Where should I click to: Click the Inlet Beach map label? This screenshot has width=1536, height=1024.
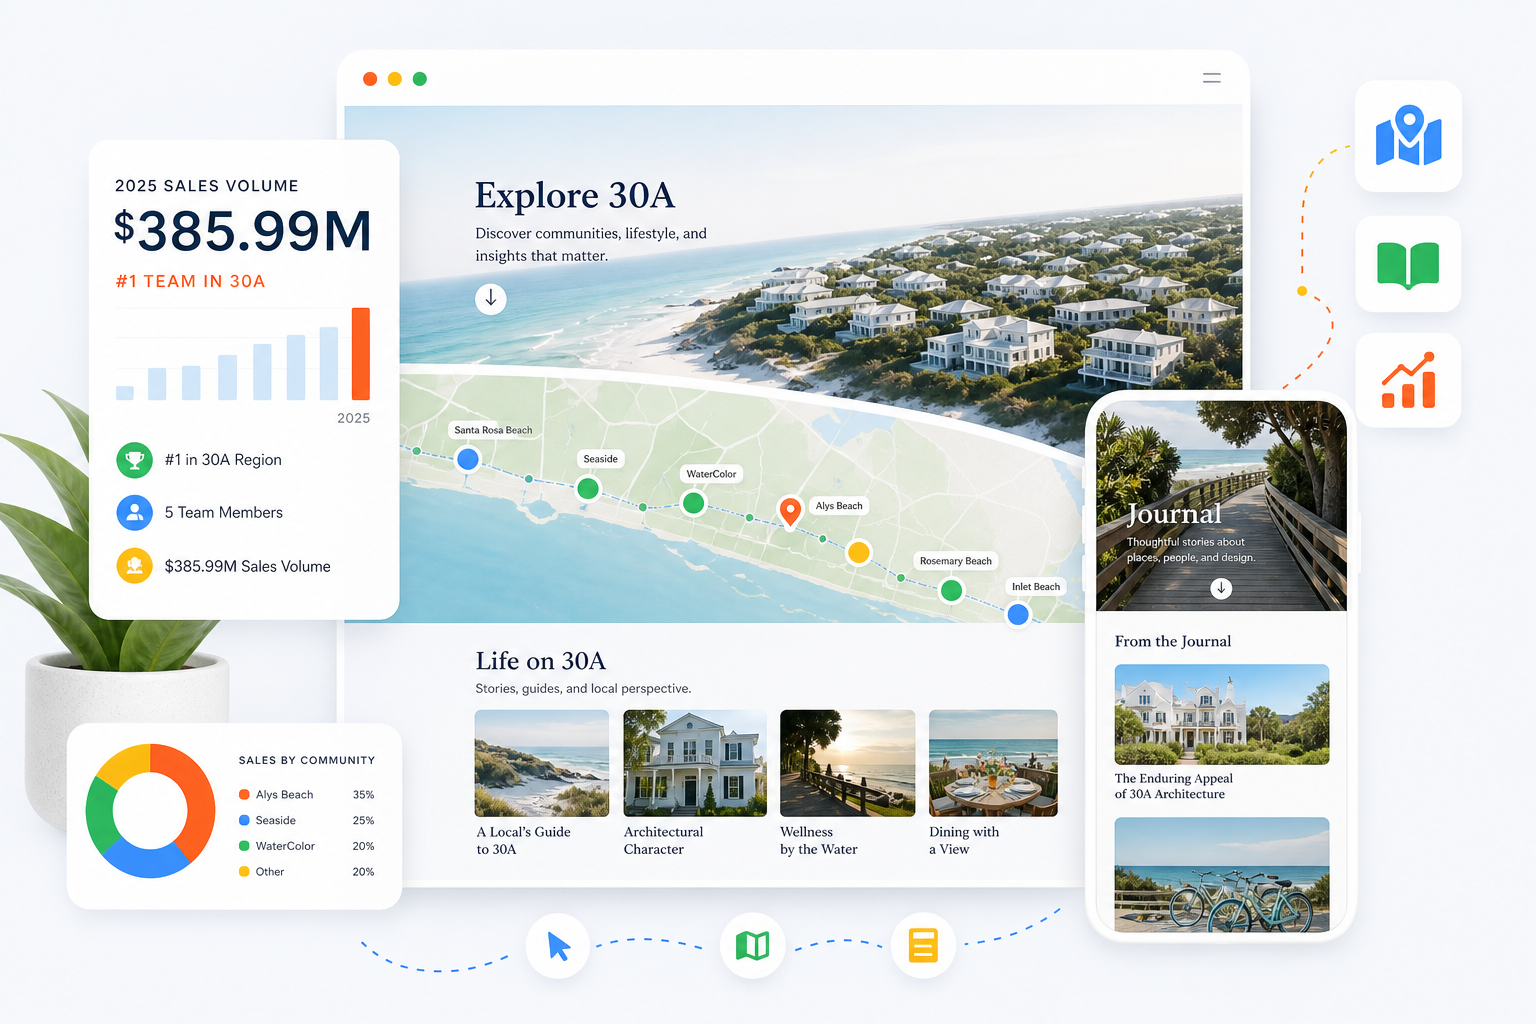(1036, 587)
